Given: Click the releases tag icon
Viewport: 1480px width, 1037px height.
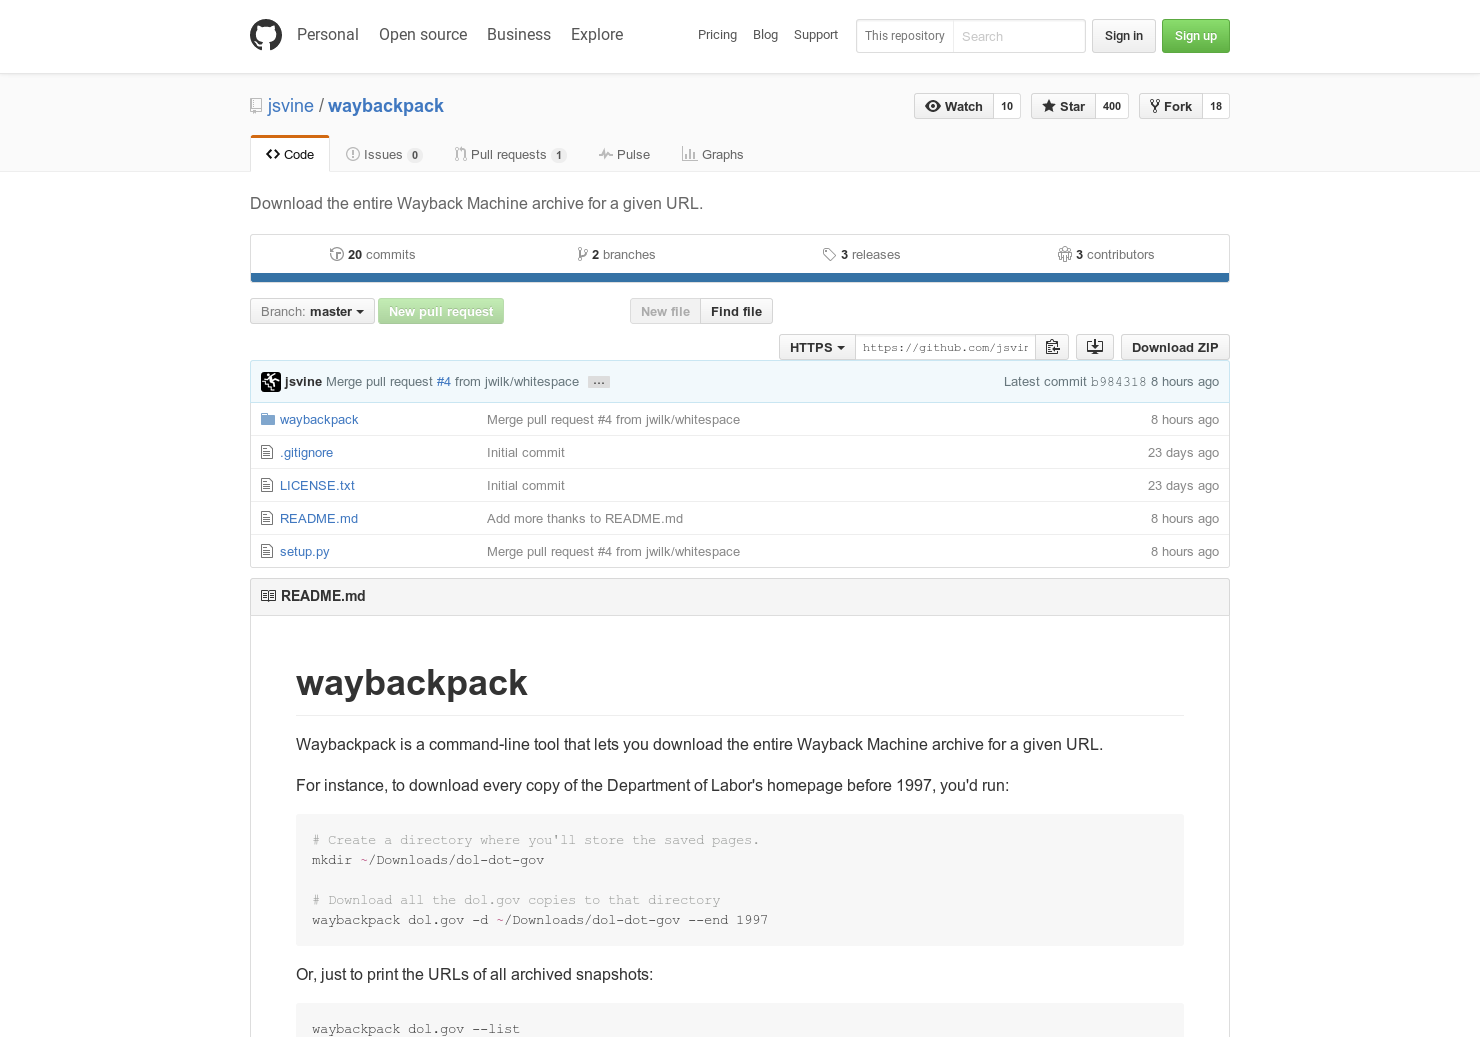Looking at the screenshot, I should pos(829,254).
